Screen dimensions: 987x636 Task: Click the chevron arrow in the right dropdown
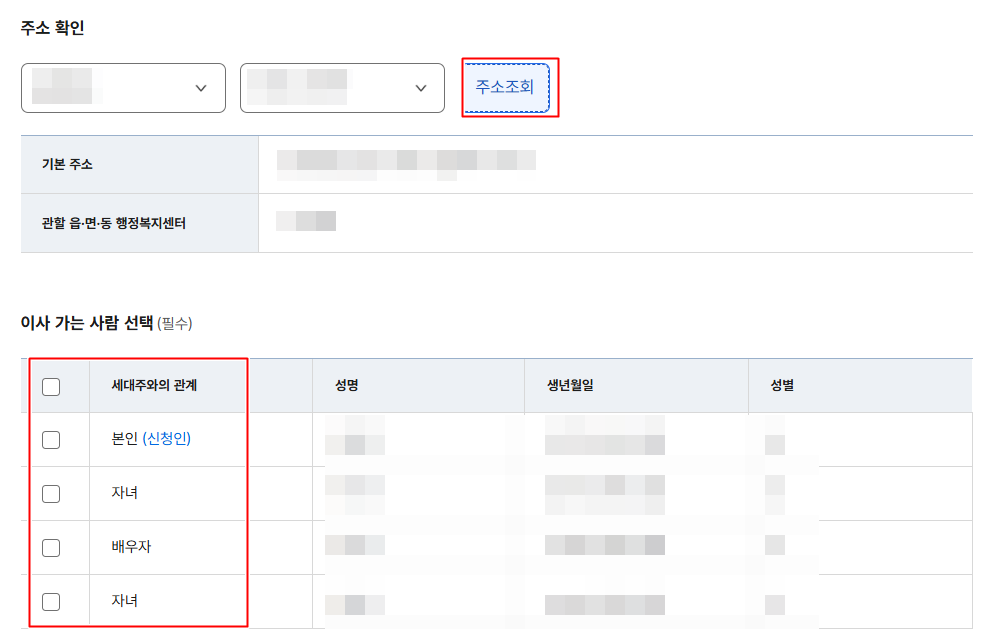(421, 89)
